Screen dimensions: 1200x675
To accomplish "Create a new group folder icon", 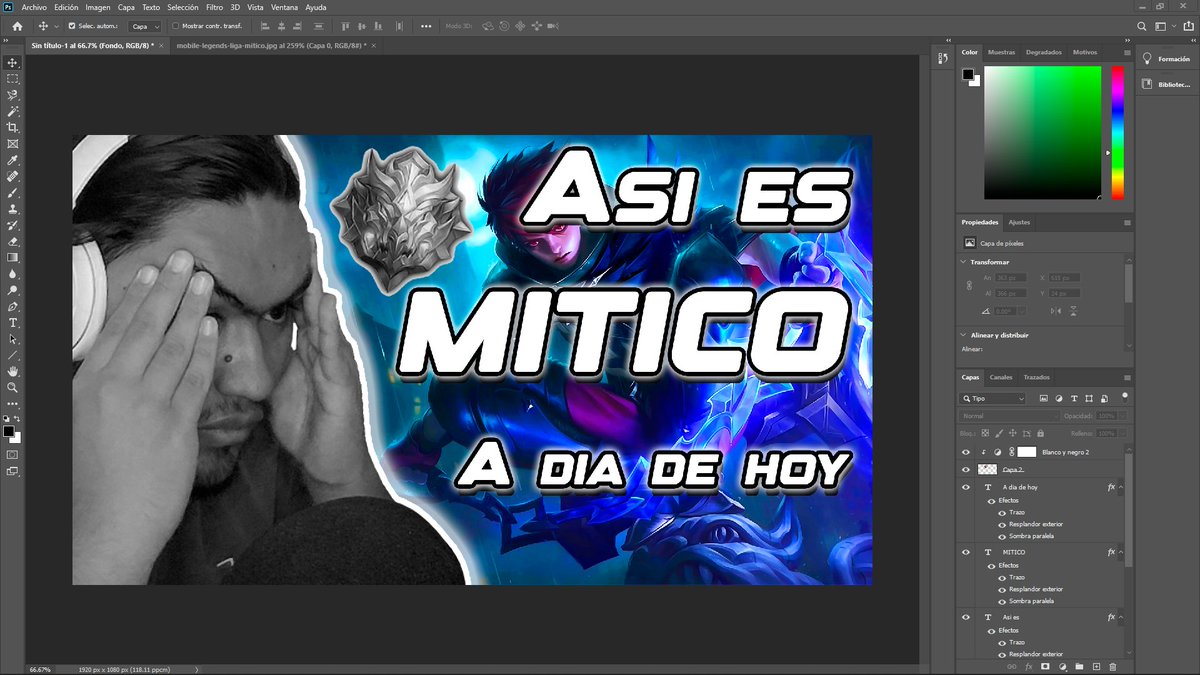I will pyautogui.click(x=1079, y=666).
